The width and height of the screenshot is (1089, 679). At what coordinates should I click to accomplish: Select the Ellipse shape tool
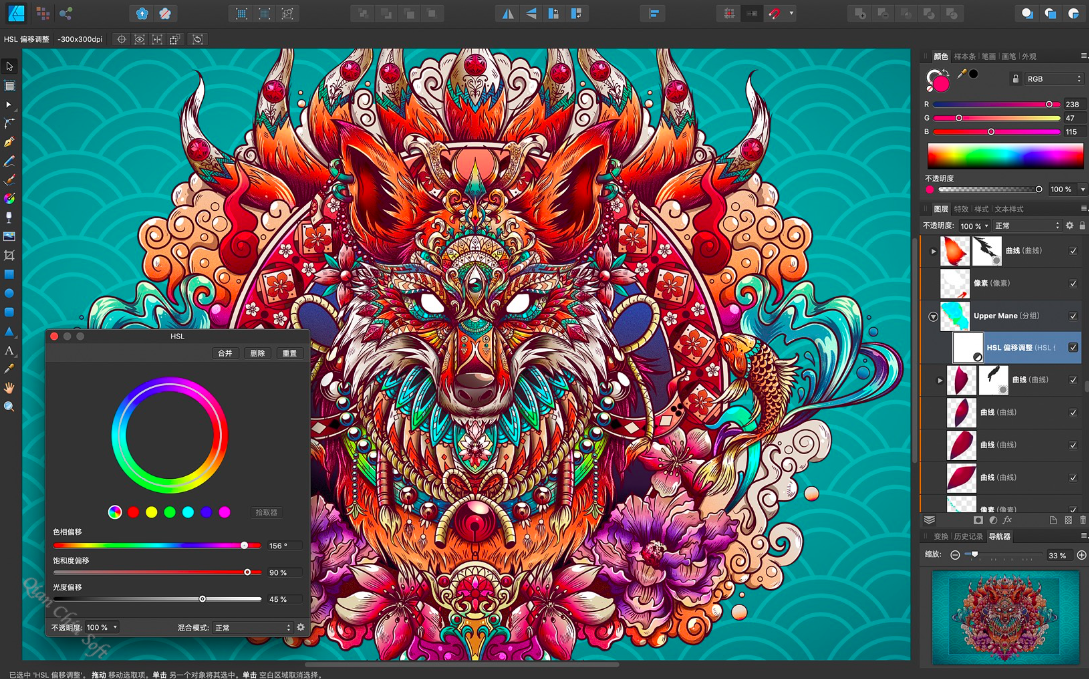9,293
